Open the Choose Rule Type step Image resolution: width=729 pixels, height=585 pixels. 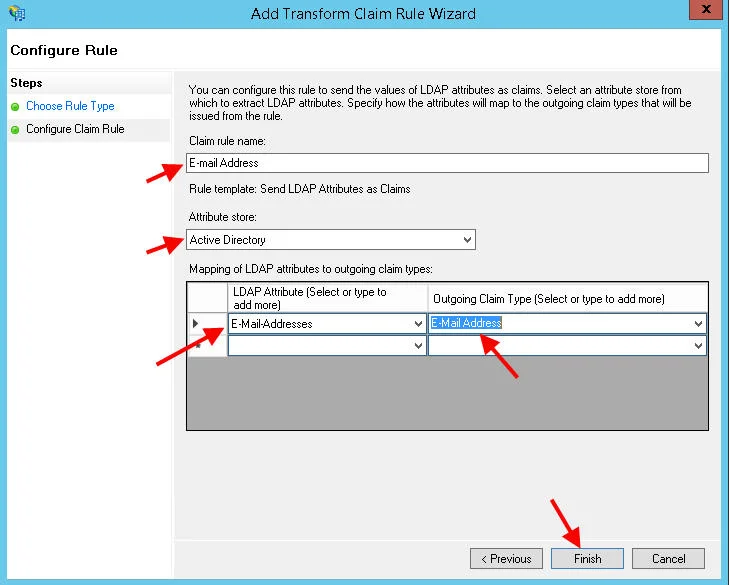70,106
